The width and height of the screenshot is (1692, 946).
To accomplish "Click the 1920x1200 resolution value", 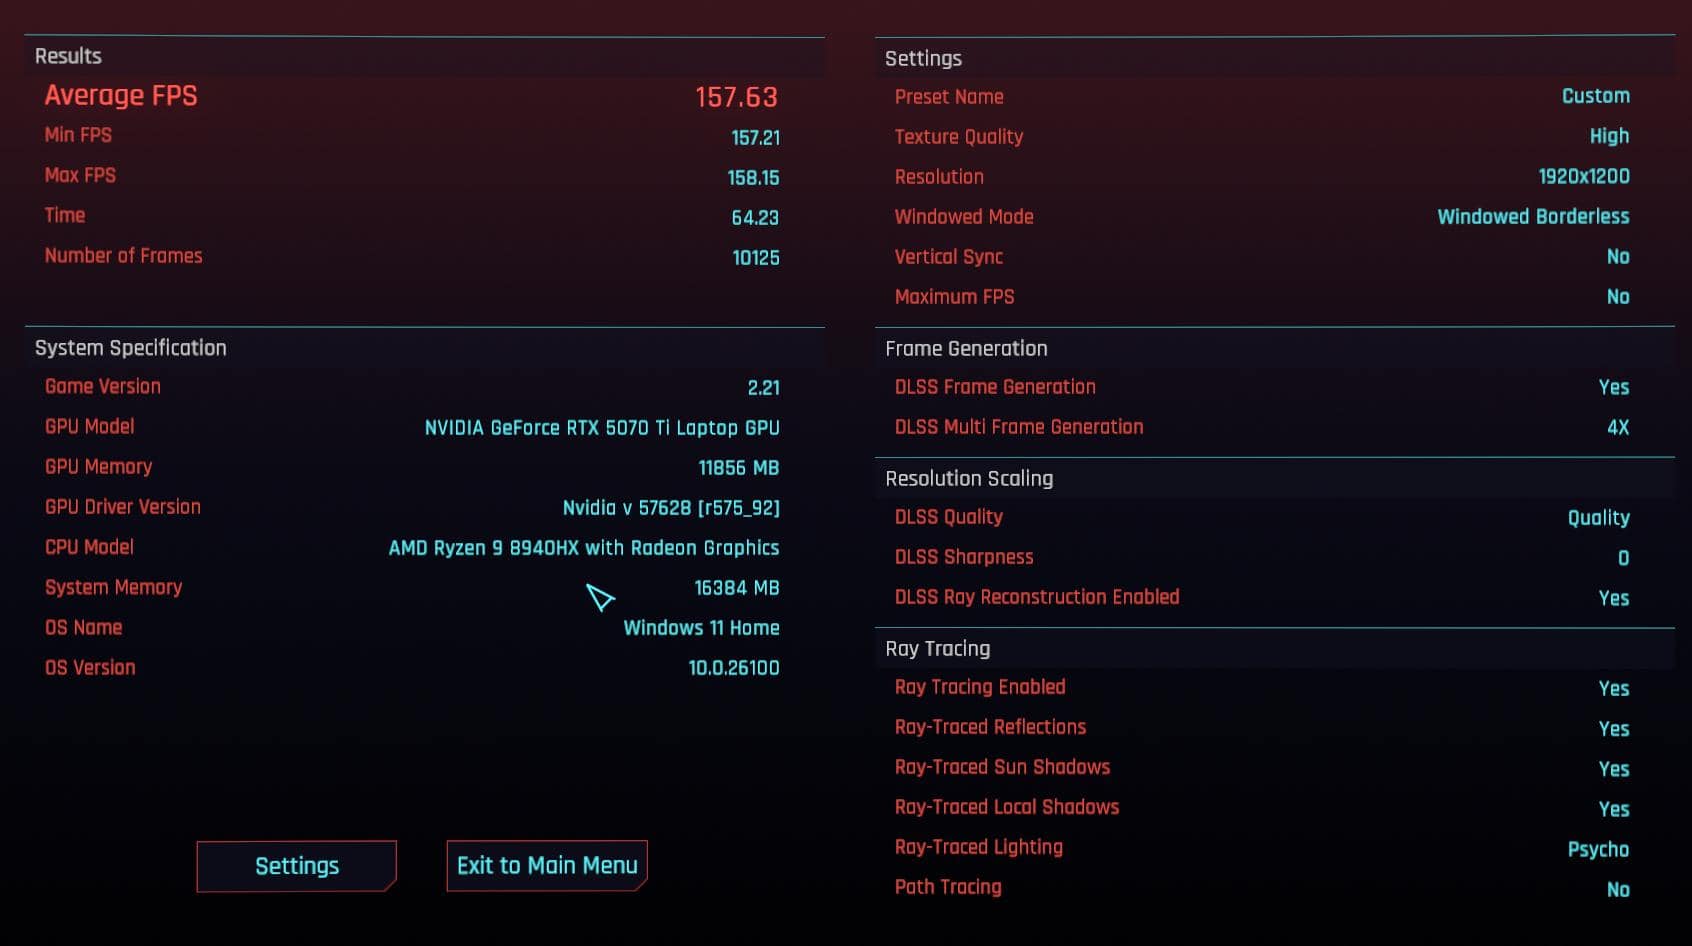I will pos(1583,177).
